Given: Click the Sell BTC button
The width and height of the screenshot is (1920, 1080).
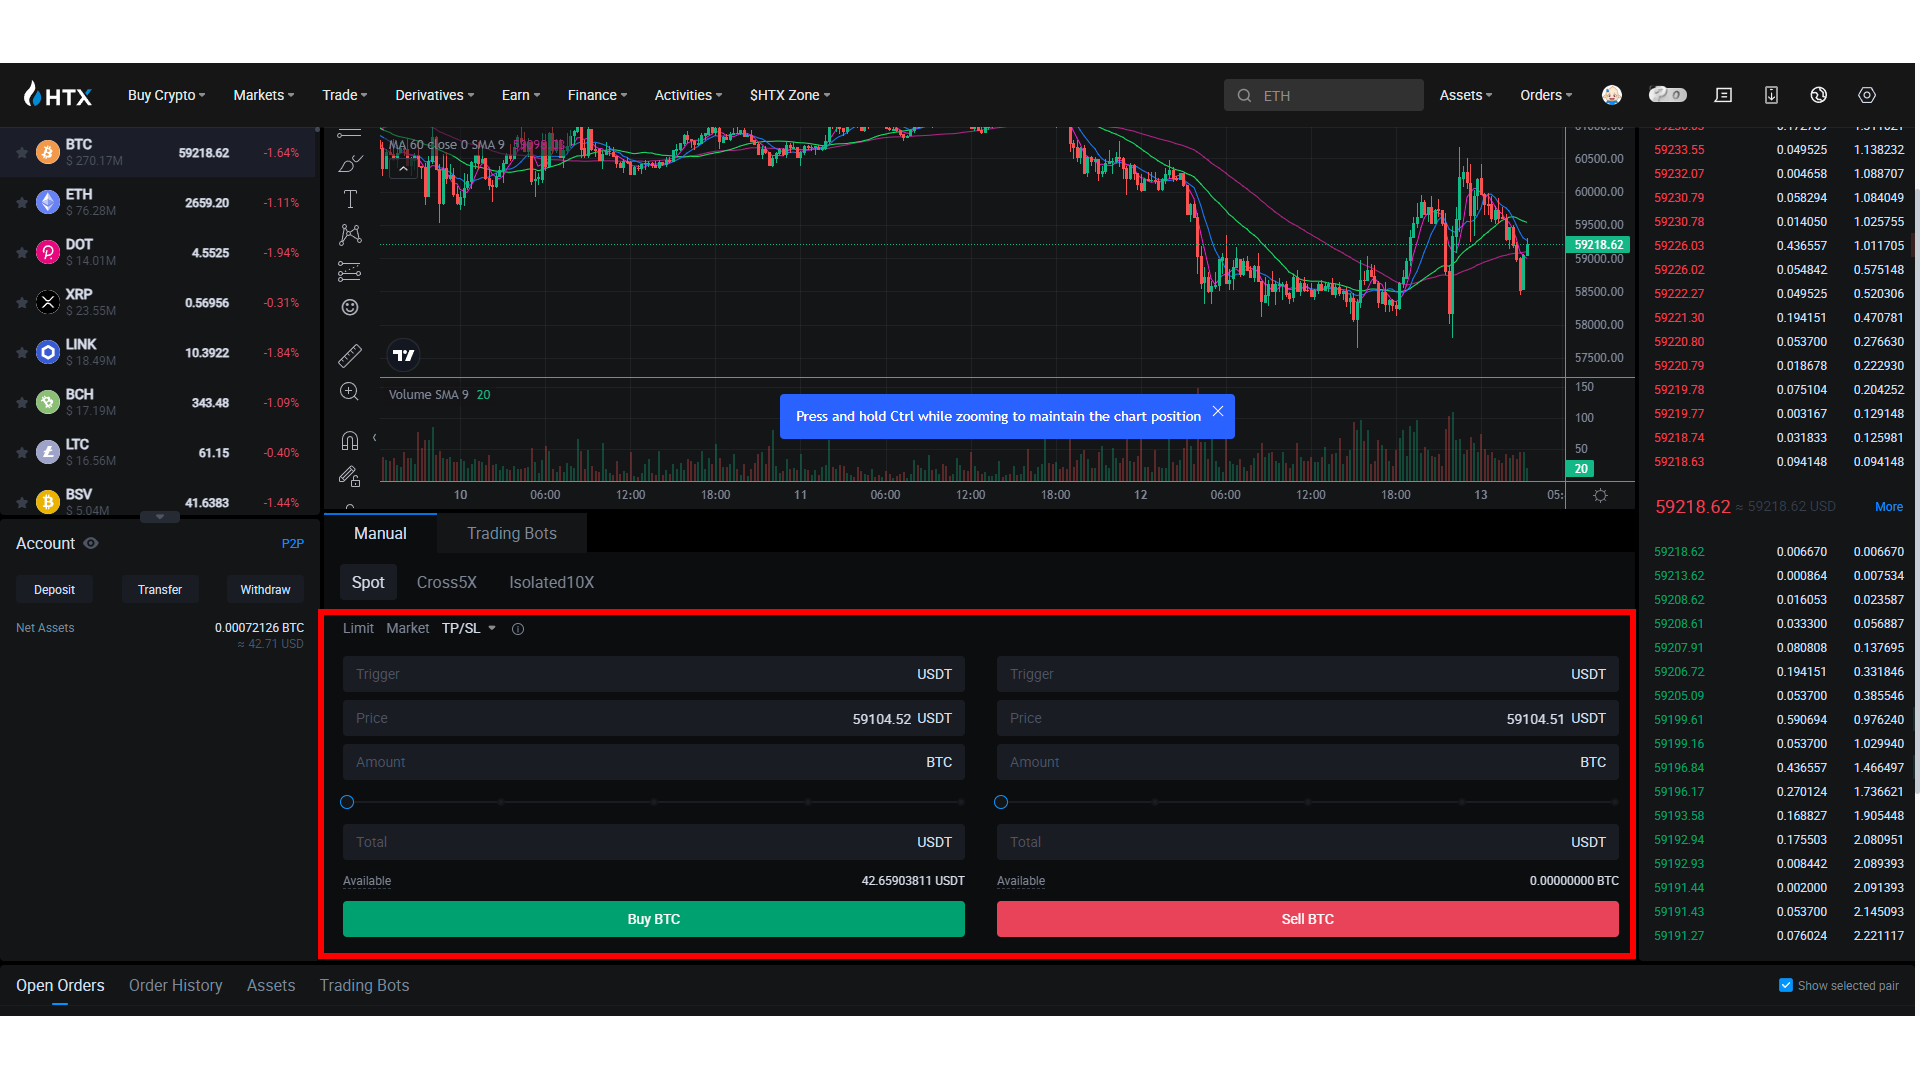Looking at the screenshot, I should point(1308,919).
